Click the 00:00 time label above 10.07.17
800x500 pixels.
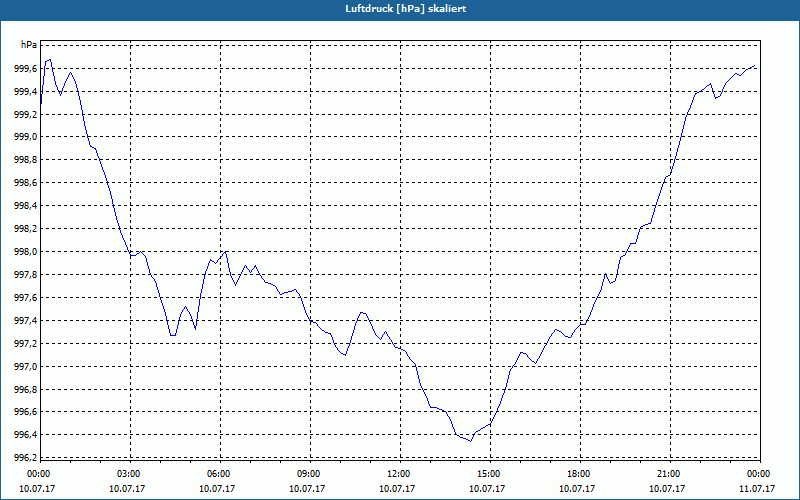point(38,474)
